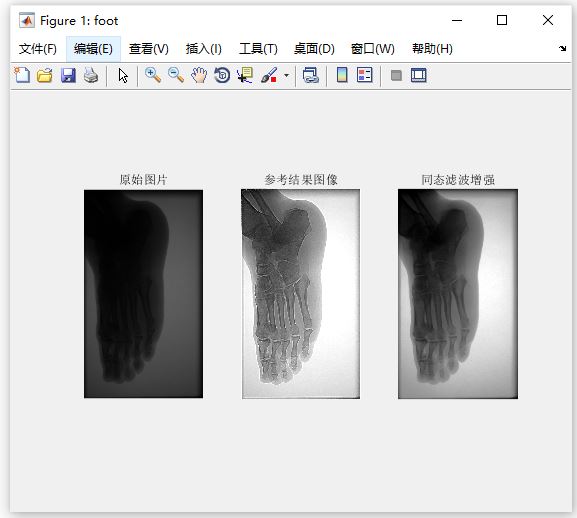Expand the toolbar dock arrow at right

tap(562, 49)
